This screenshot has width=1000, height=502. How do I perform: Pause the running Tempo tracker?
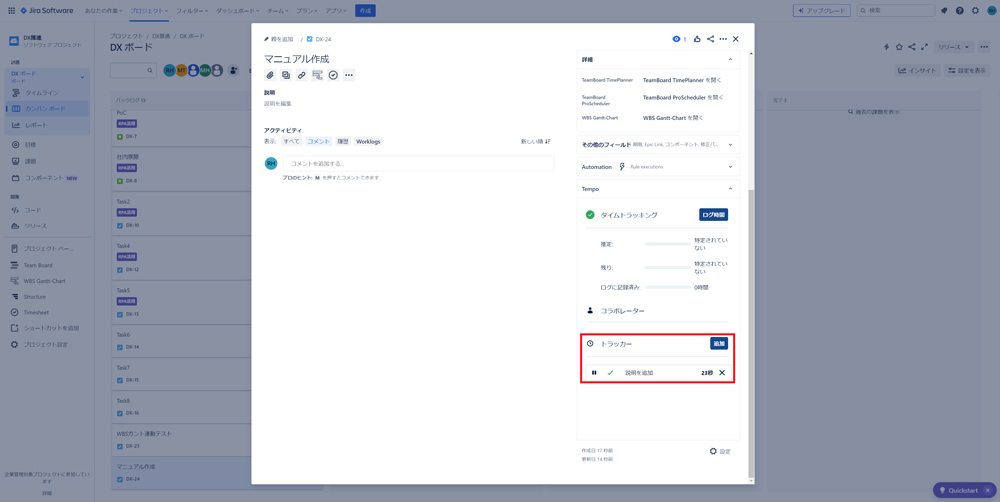pos(594,373)
